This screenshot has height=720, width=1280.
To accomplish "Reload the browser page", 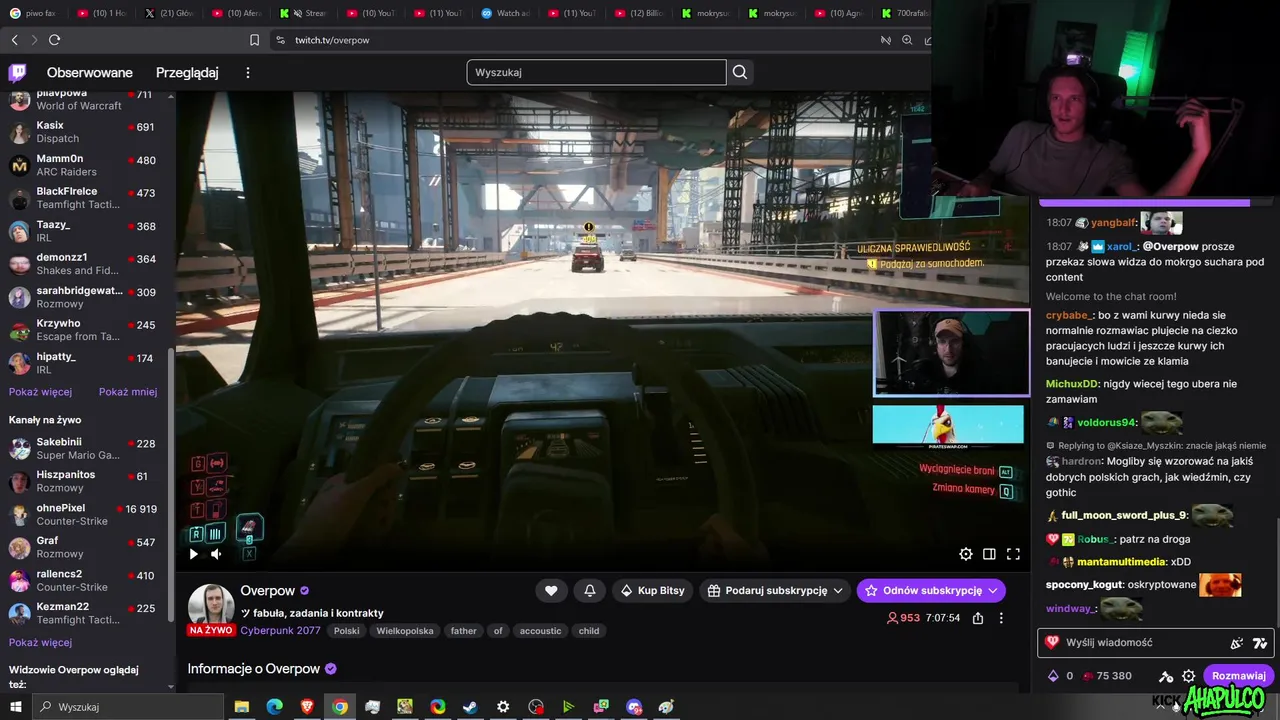I will coord(54,40).
